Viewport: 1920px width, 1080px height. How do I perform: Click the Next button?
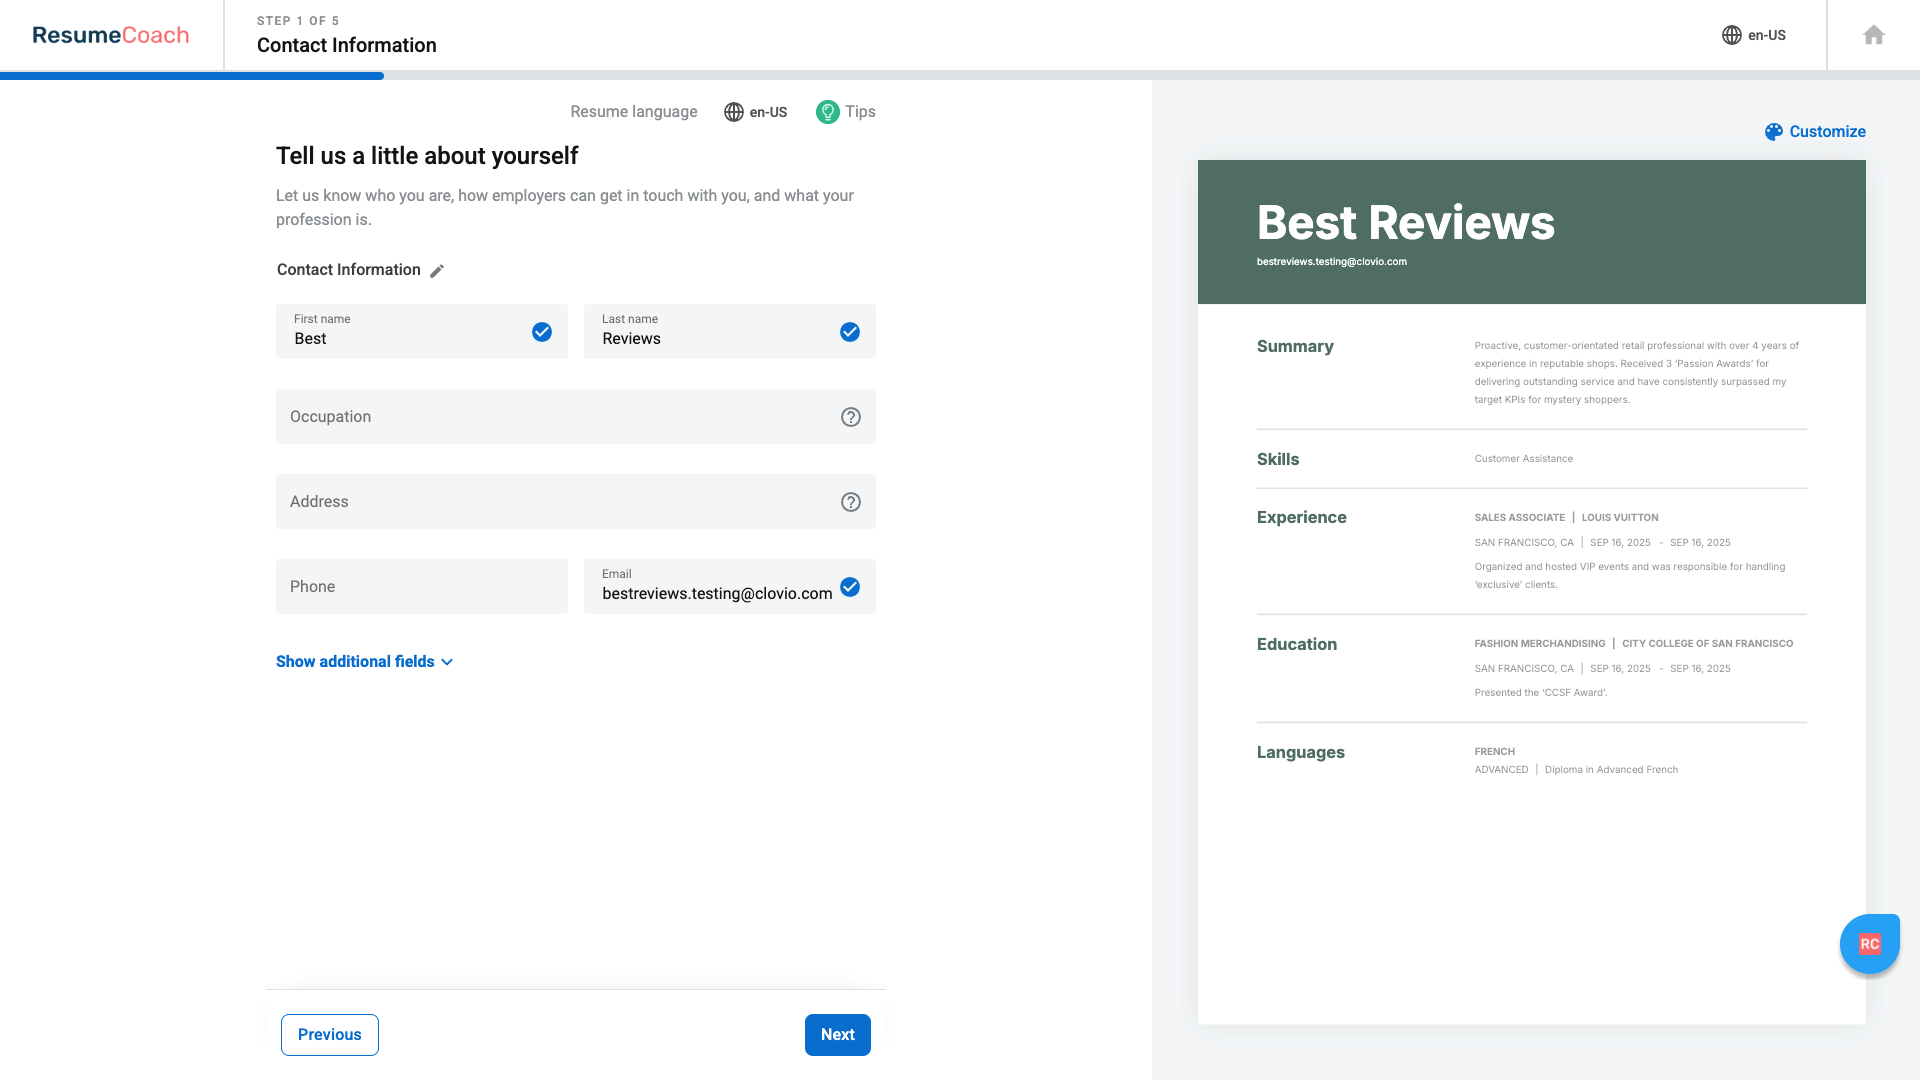(x=837, y=1034)
